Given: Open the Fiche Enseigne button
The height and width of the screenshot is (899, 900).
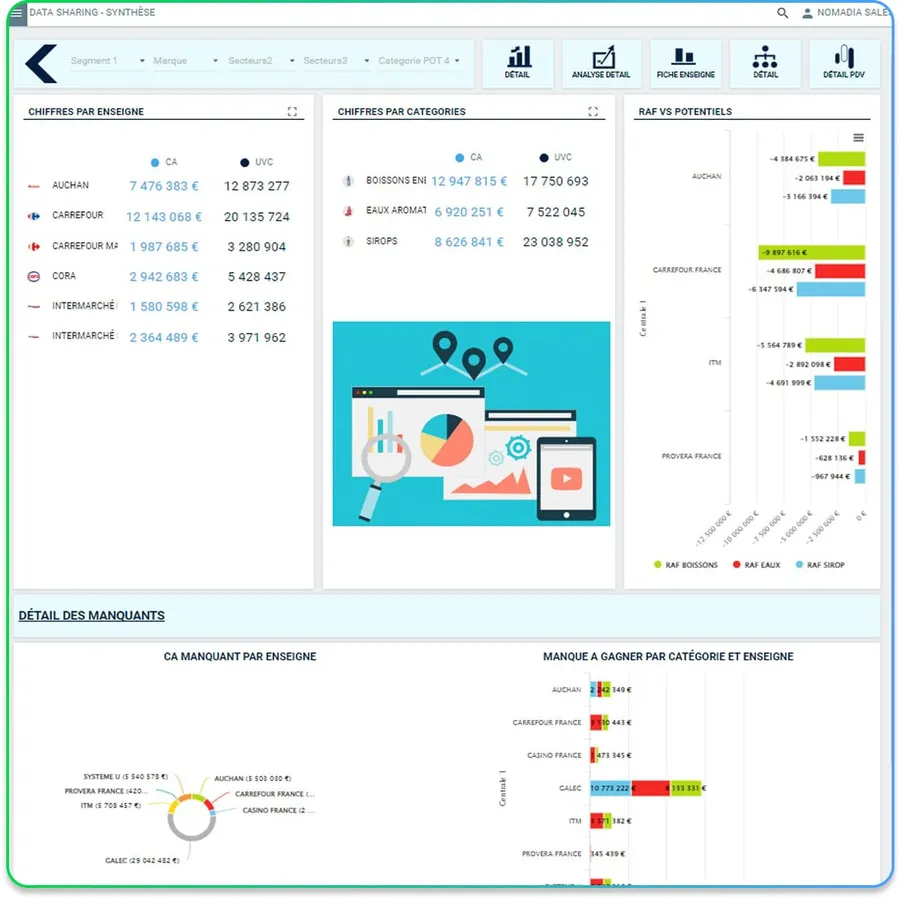Looking at the screenshot, I should tap(685, 63).
